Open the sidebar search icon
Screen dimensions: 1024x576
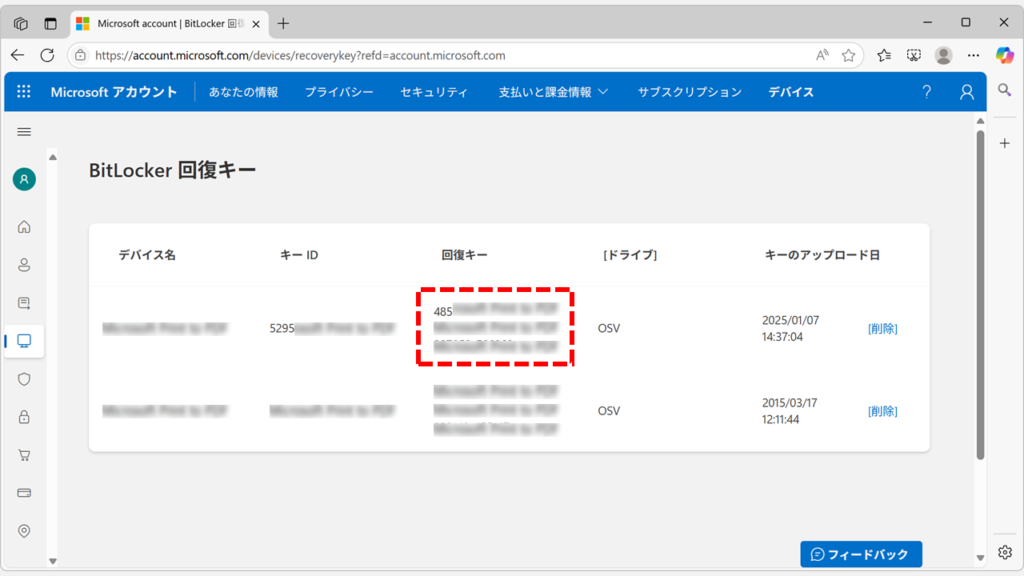tap(1004, 90)
